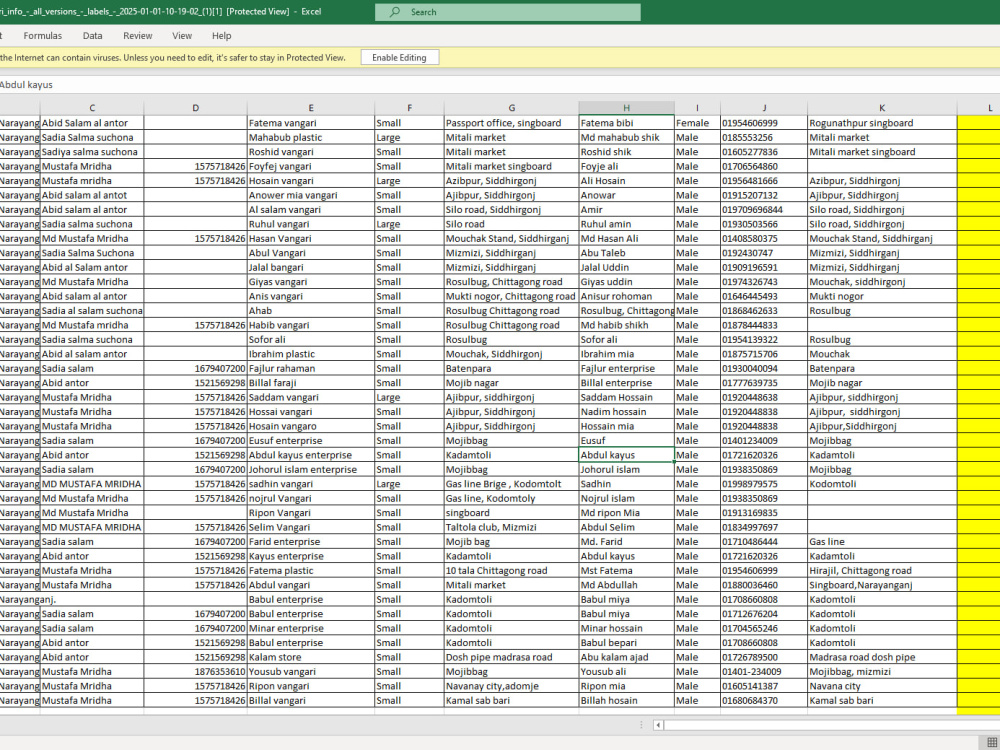
Task: Select column D header
Action: point(195,108)
